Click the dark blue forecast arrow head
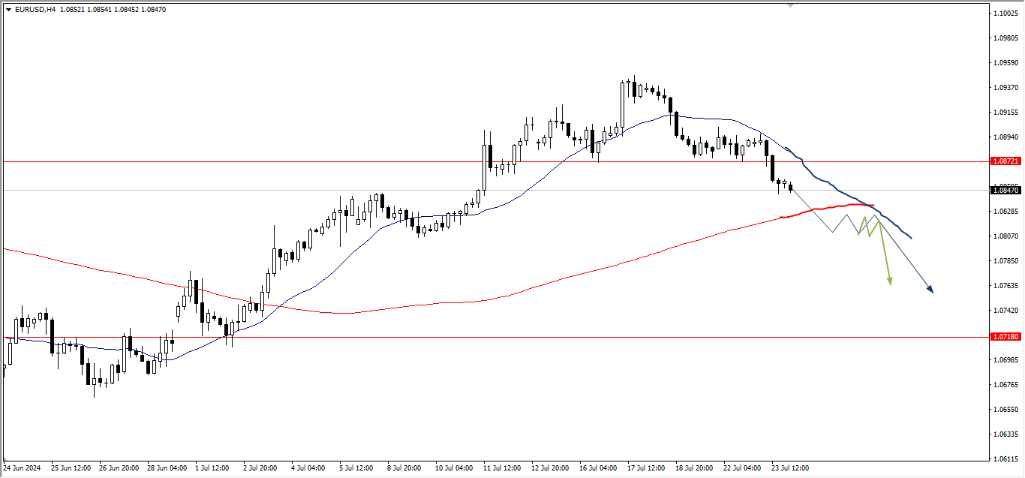 point(929,289)
